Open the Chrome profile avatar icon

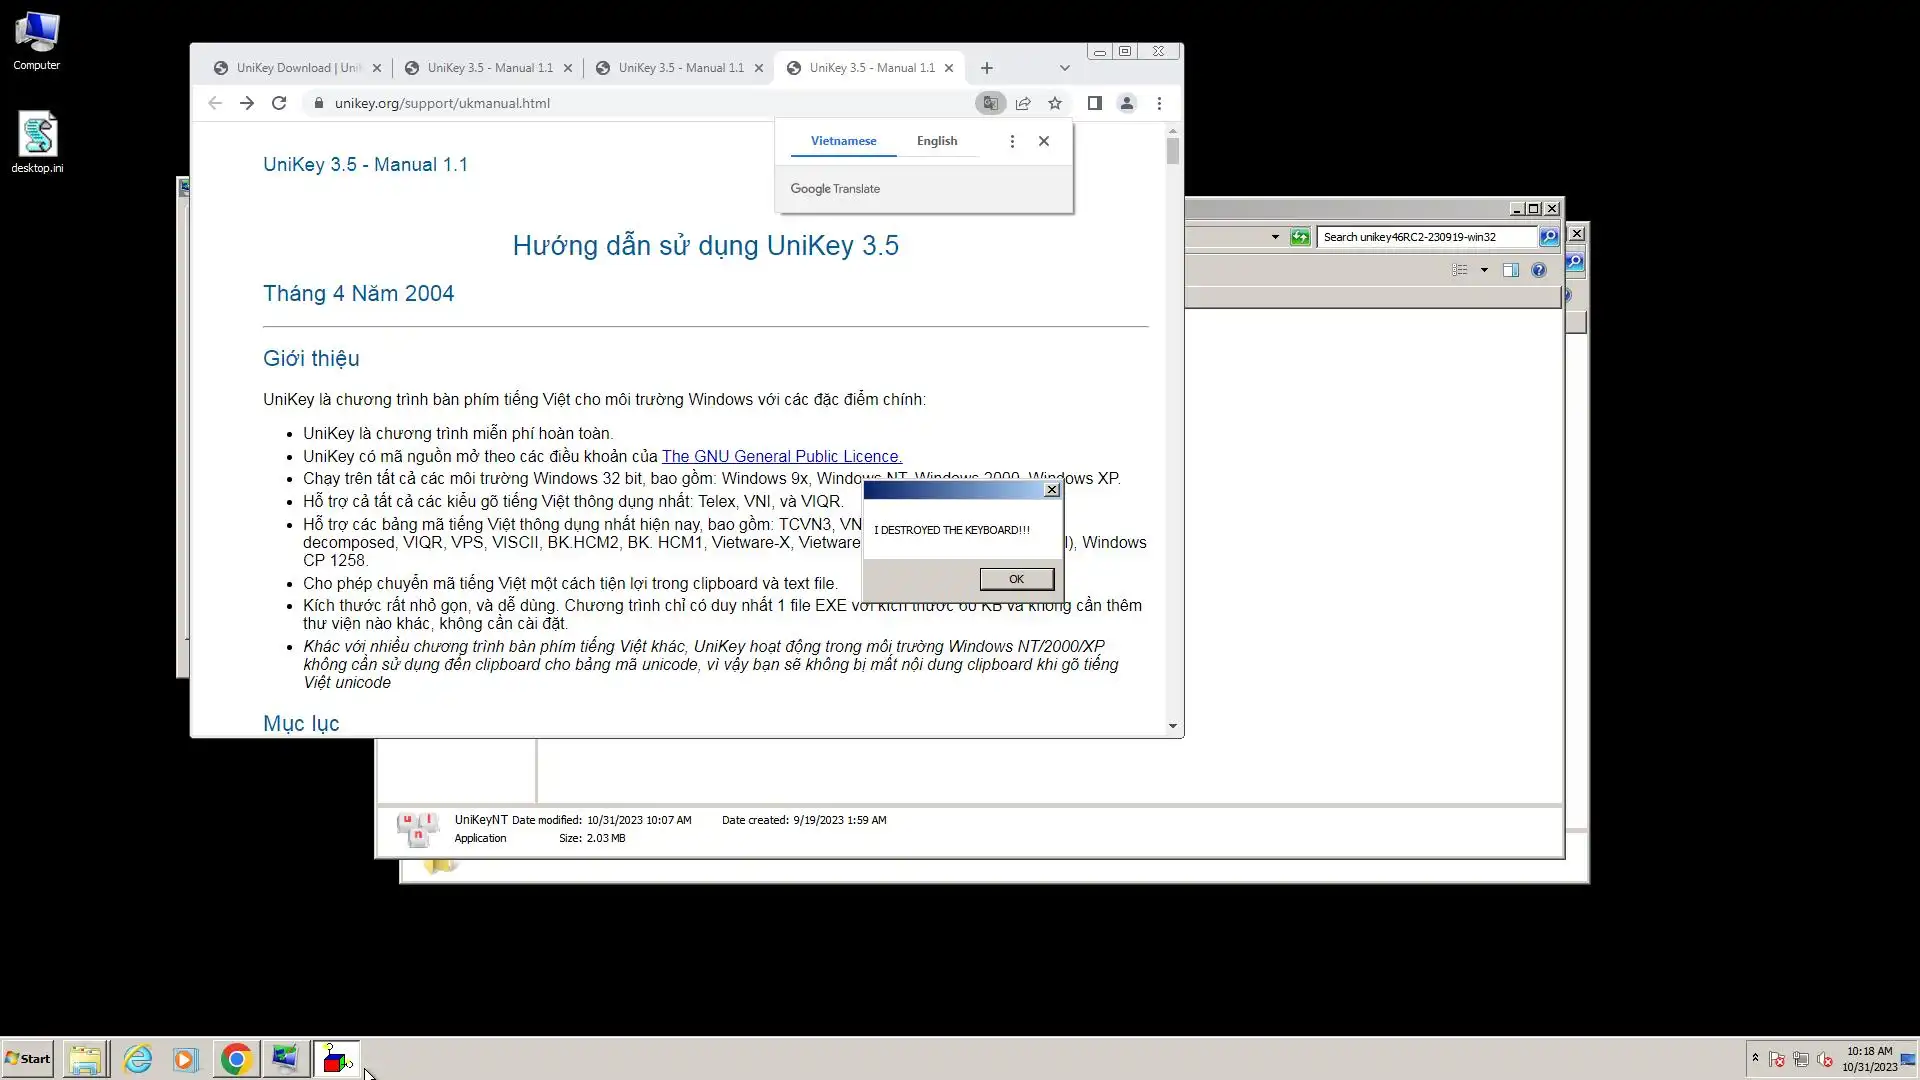tap(1127, 103)
